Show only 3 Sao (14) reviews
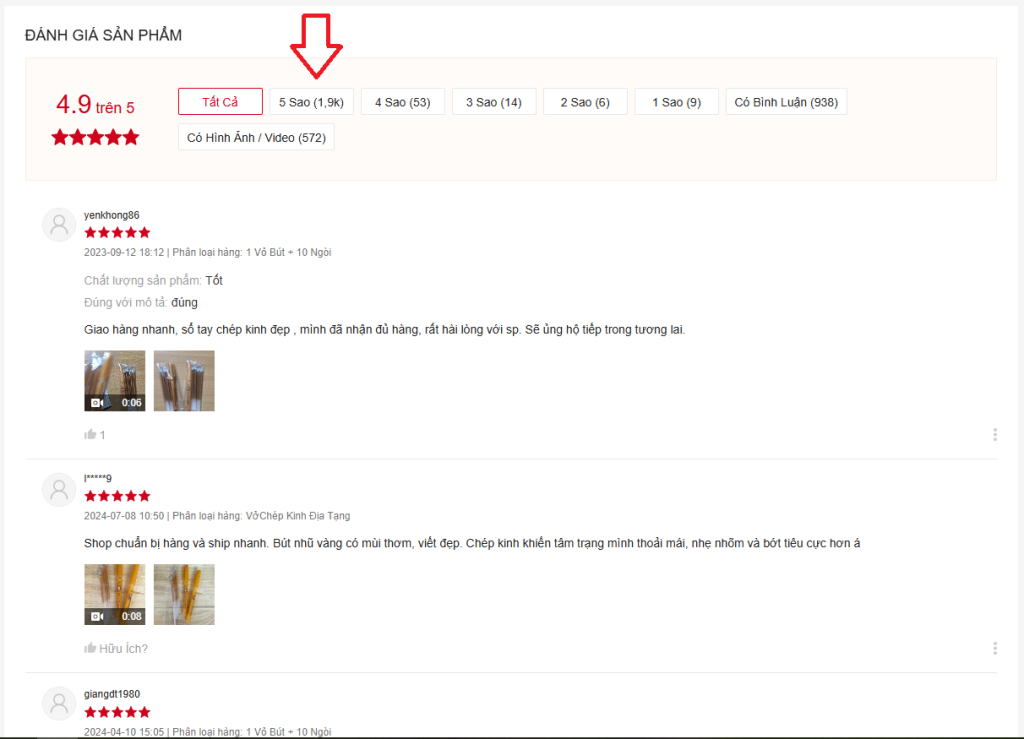Image resolution: width=1024 pixels, height=739 pixels. coord(494,102)
